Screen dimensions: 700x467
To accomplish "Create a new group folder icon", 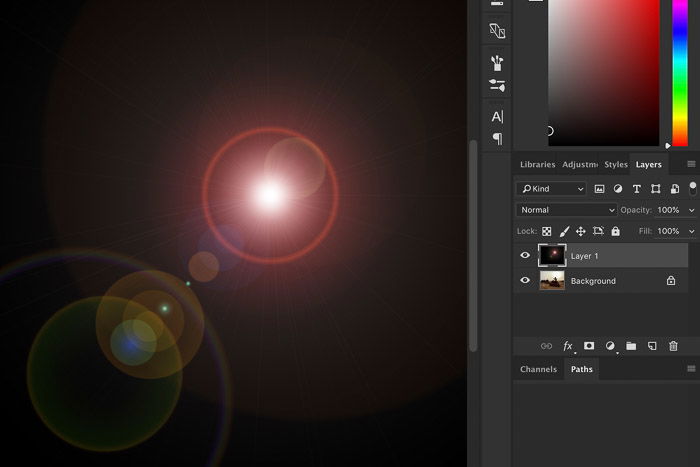I will 631,346.
